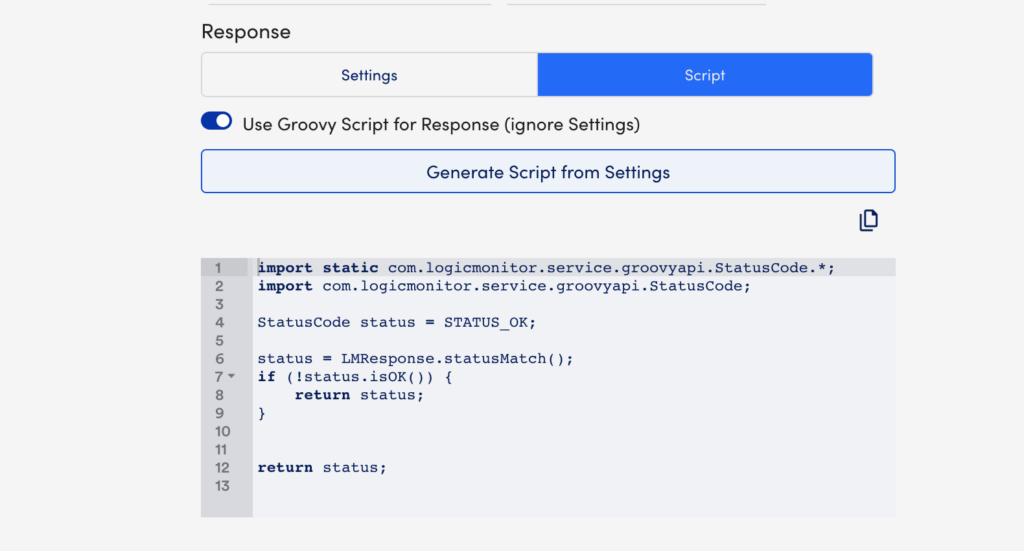Toggle Use Groovy Script for Response off
The width and height of the screenshot is (1024, 551).
[216, 121]
